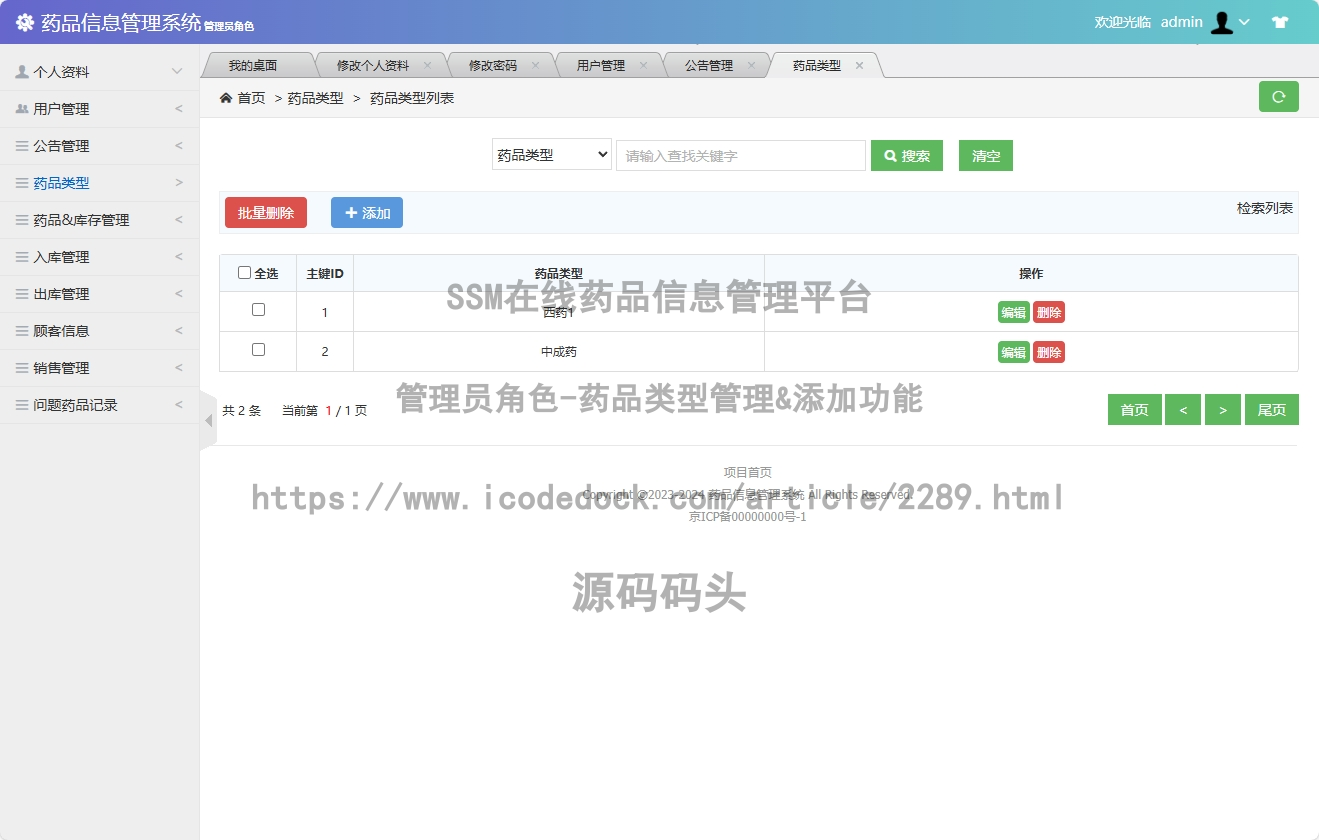Click the list icon beside 顾客信息

pyautogui.click(x=22, y=331)
